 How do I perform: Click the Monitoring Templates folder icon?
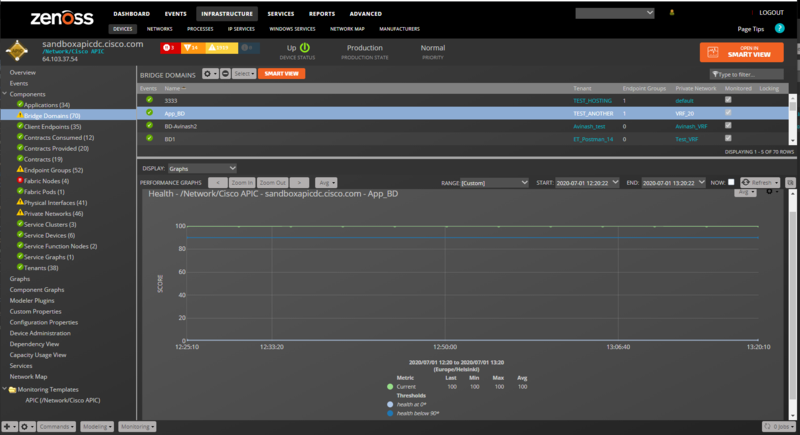point(12,390)
